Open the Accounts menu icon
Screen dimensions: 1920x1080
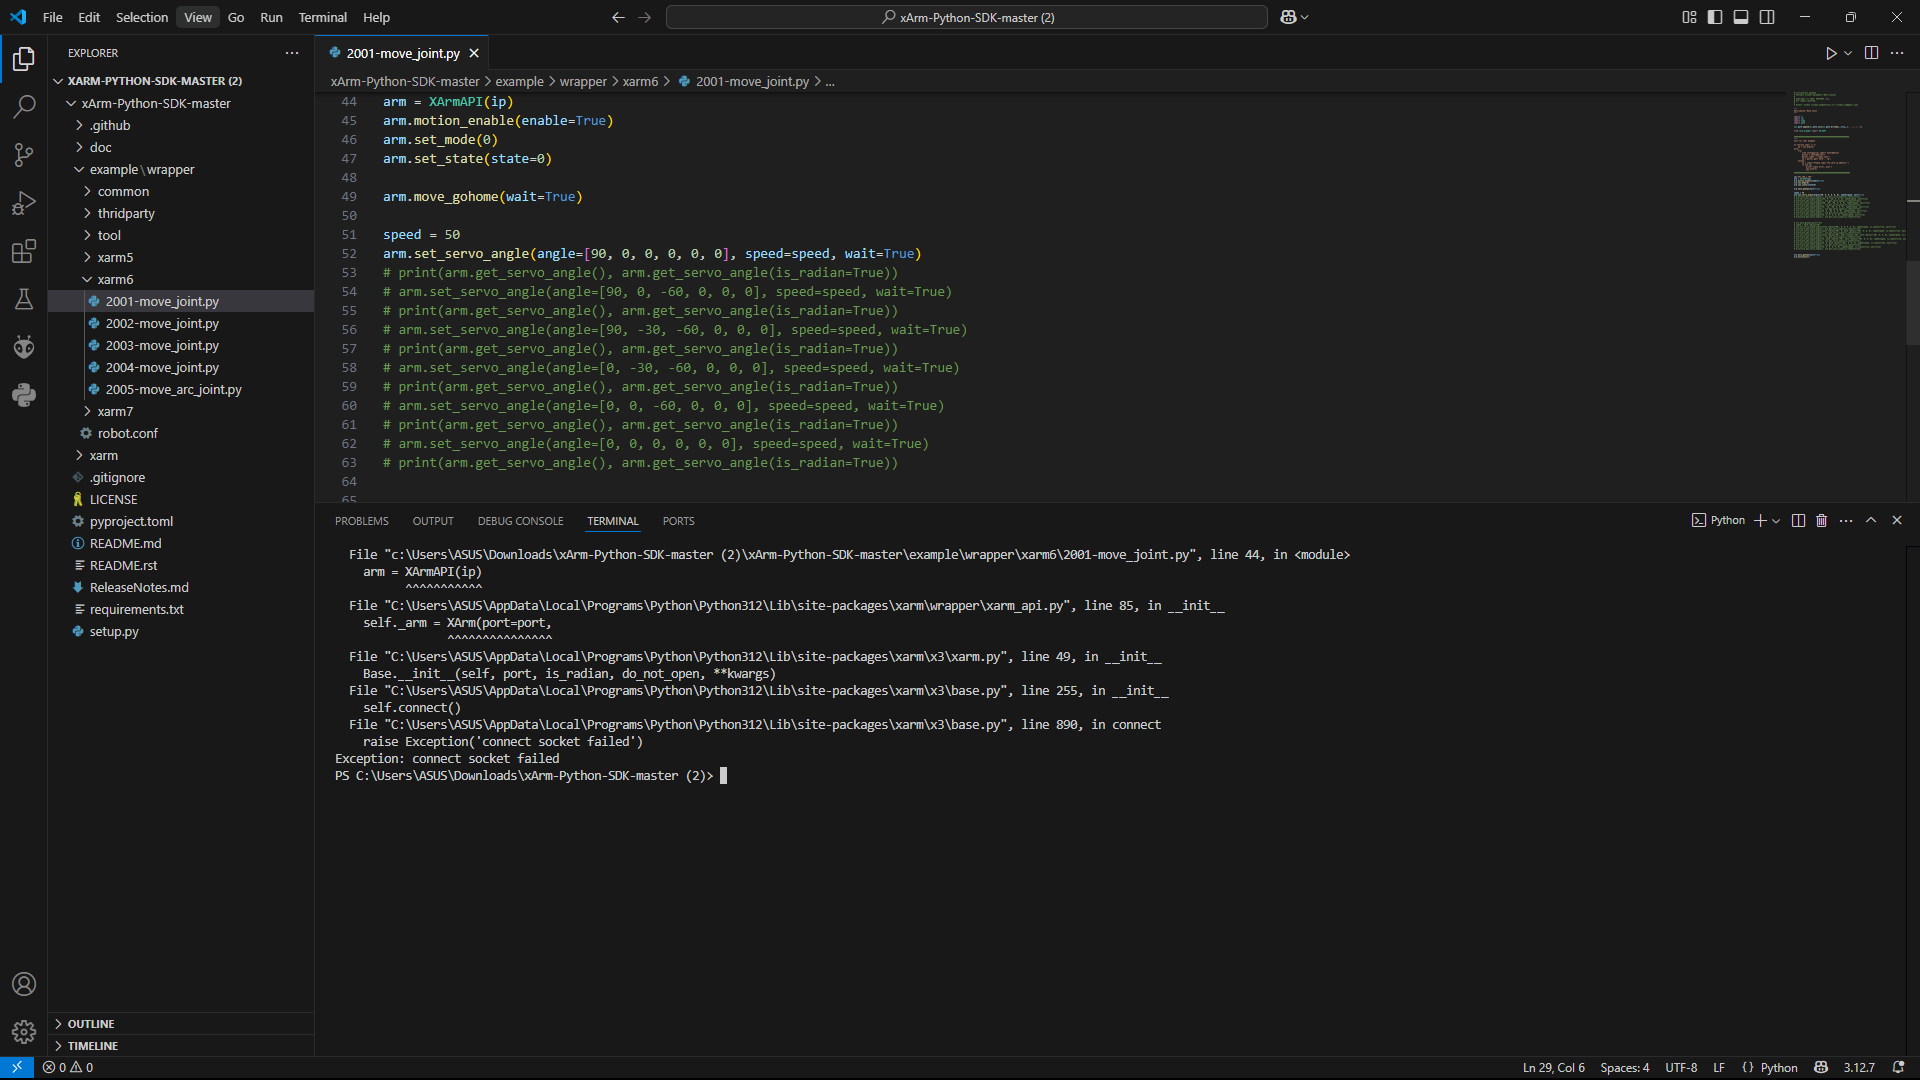click(x=24, y=984)
